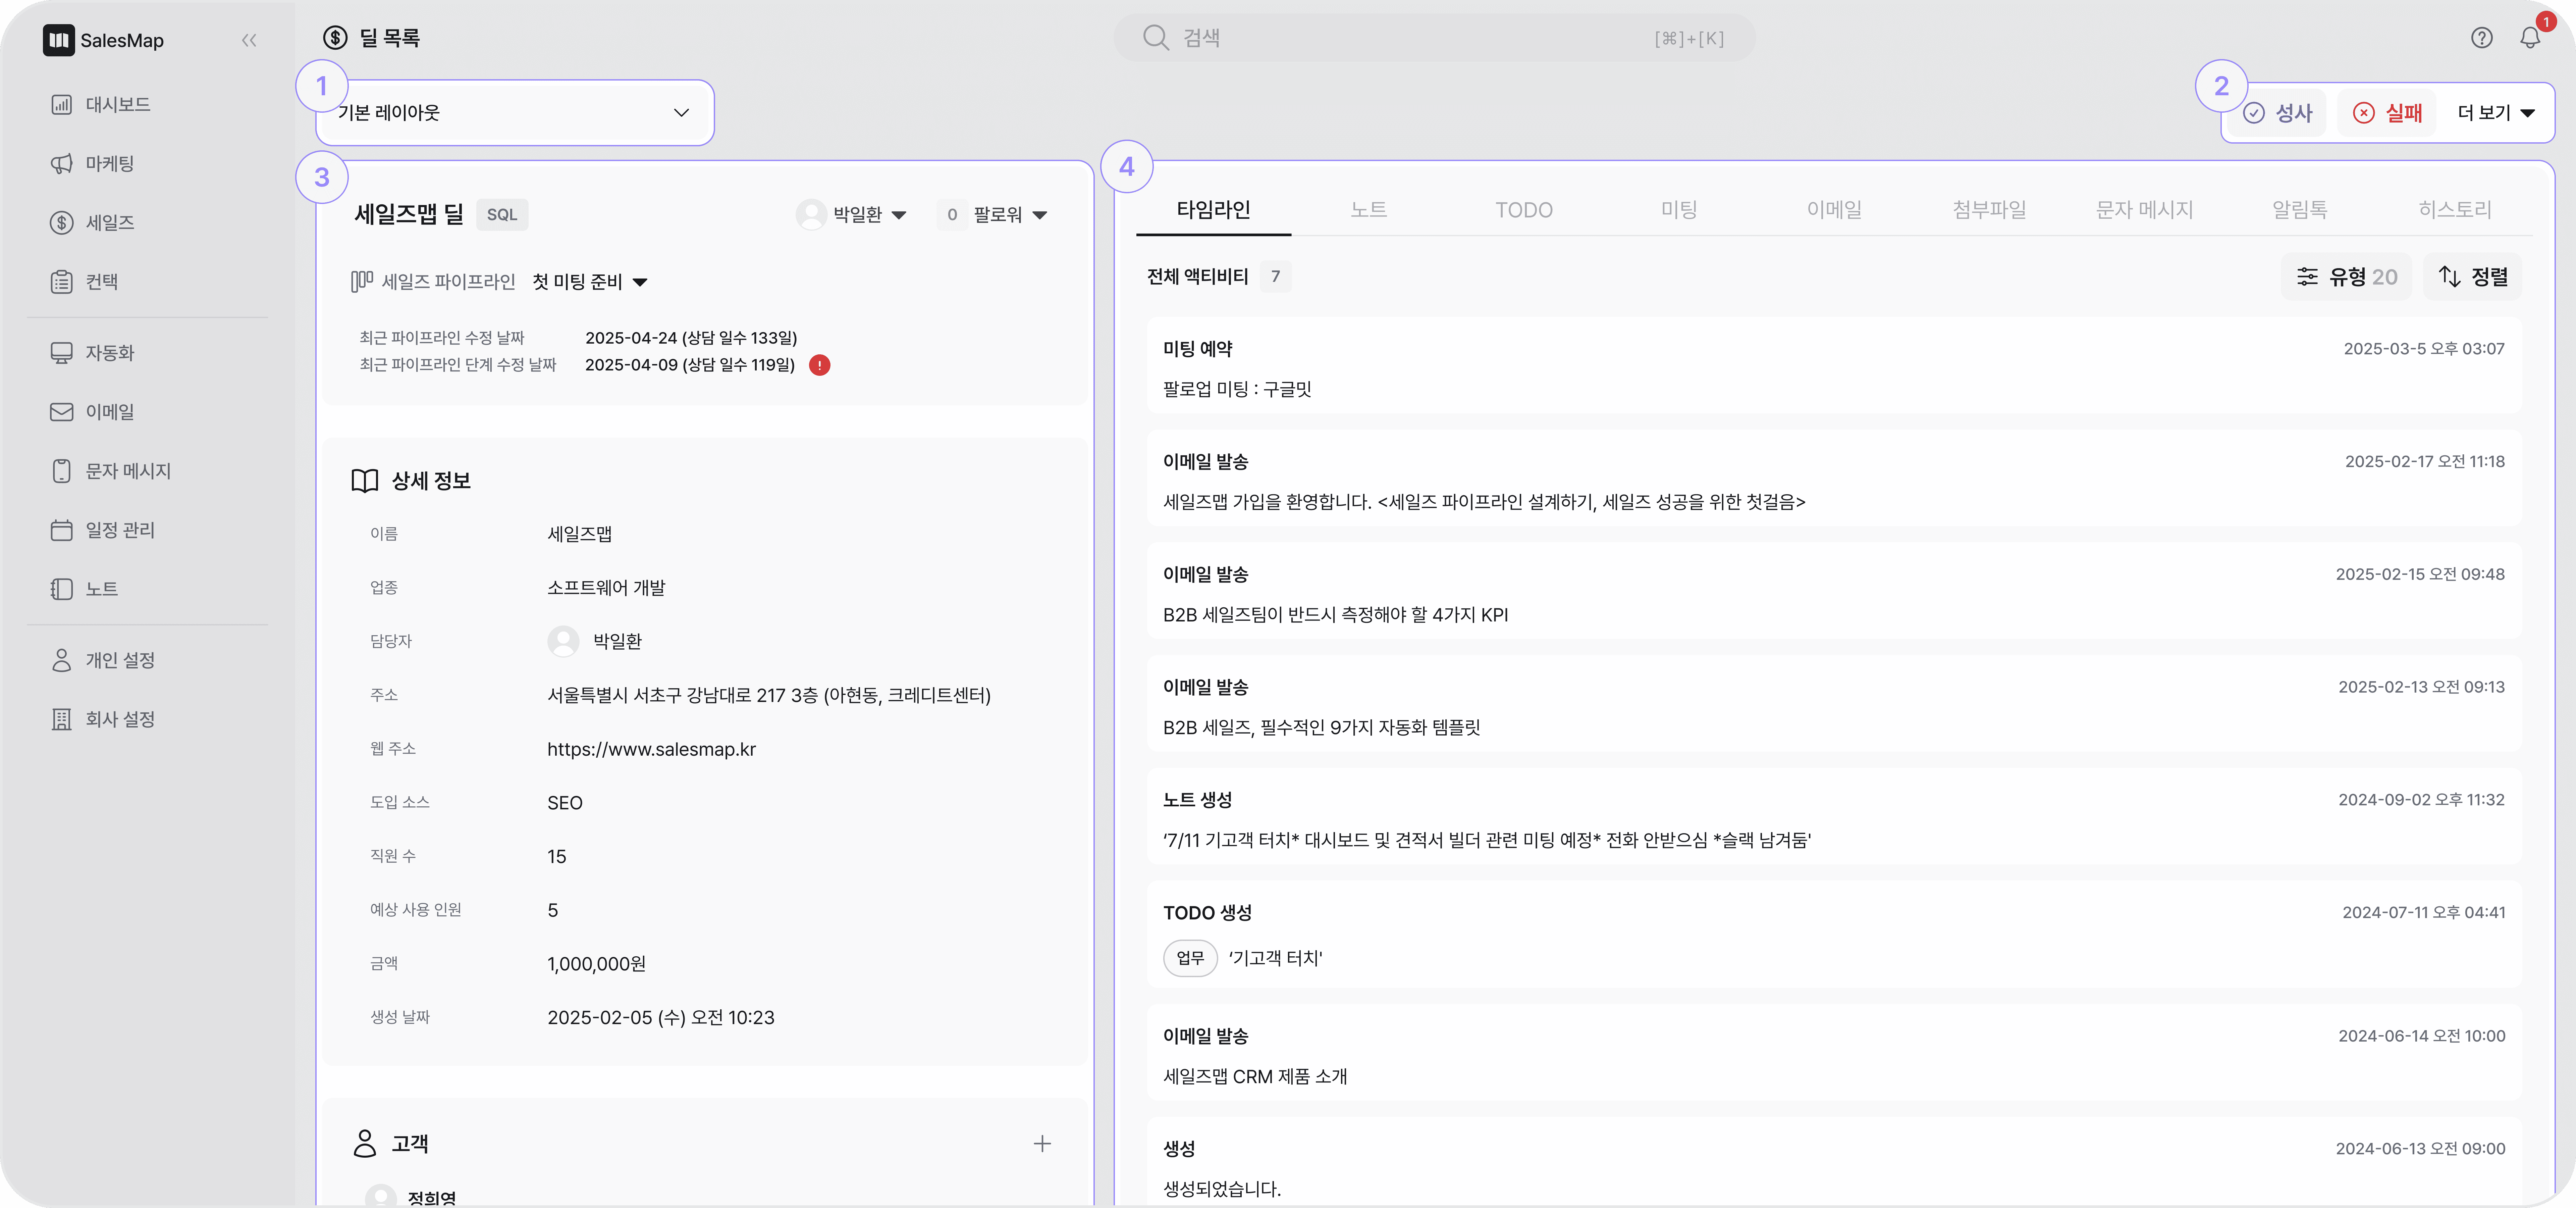Click the 업무 tag in TODO 생성
The width and height of the screenshot is (2576, 1208).
coord(1190,958)
